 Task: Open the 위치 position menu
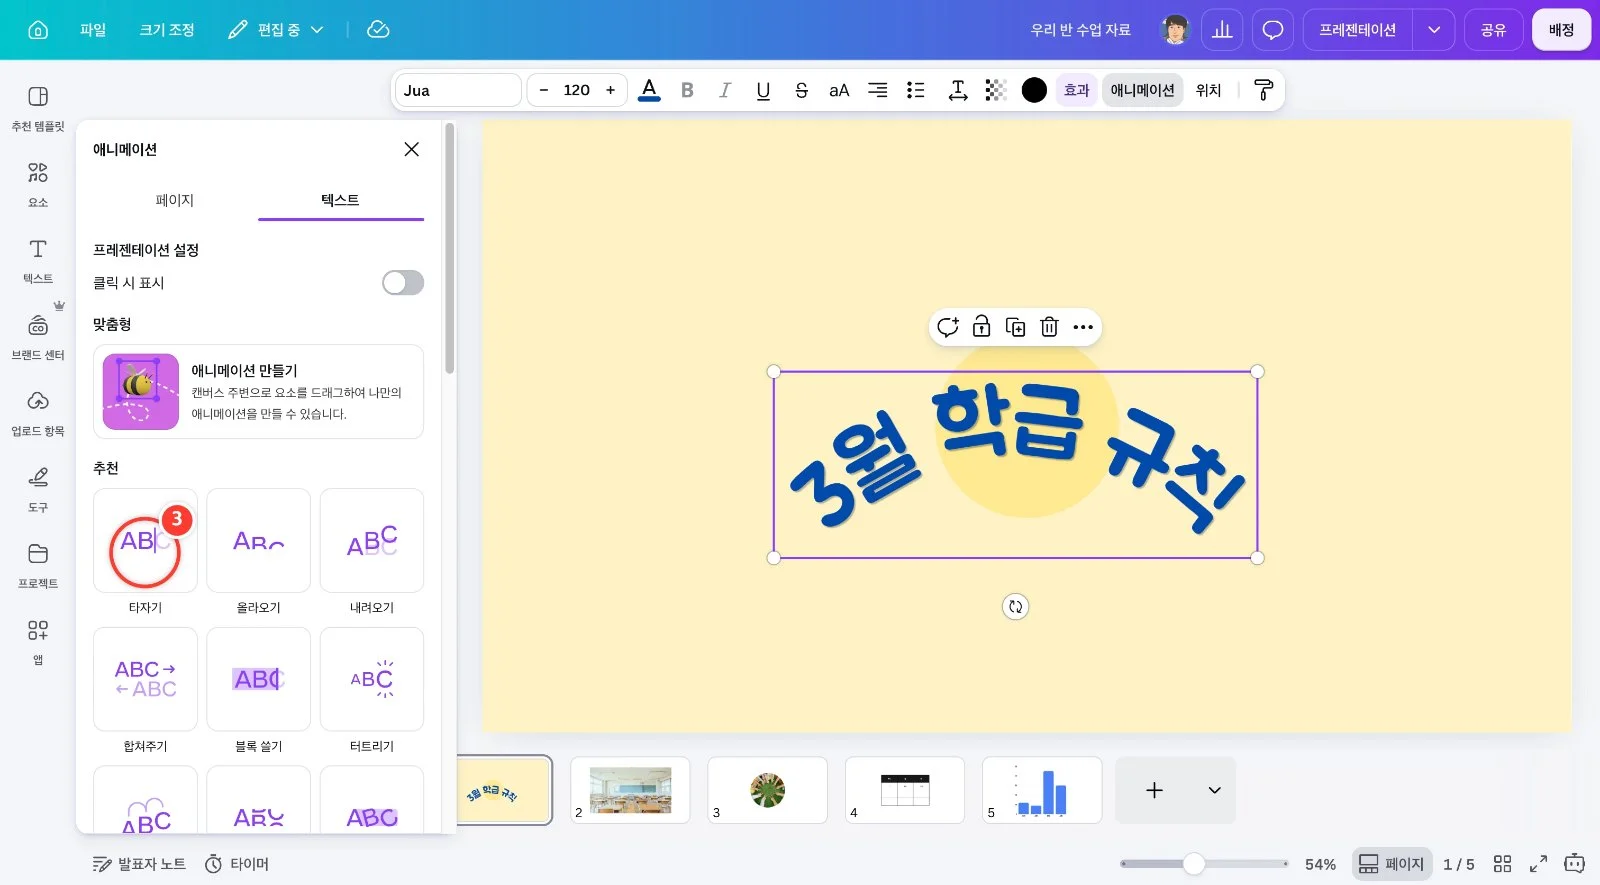click(x=1208, y=90)
